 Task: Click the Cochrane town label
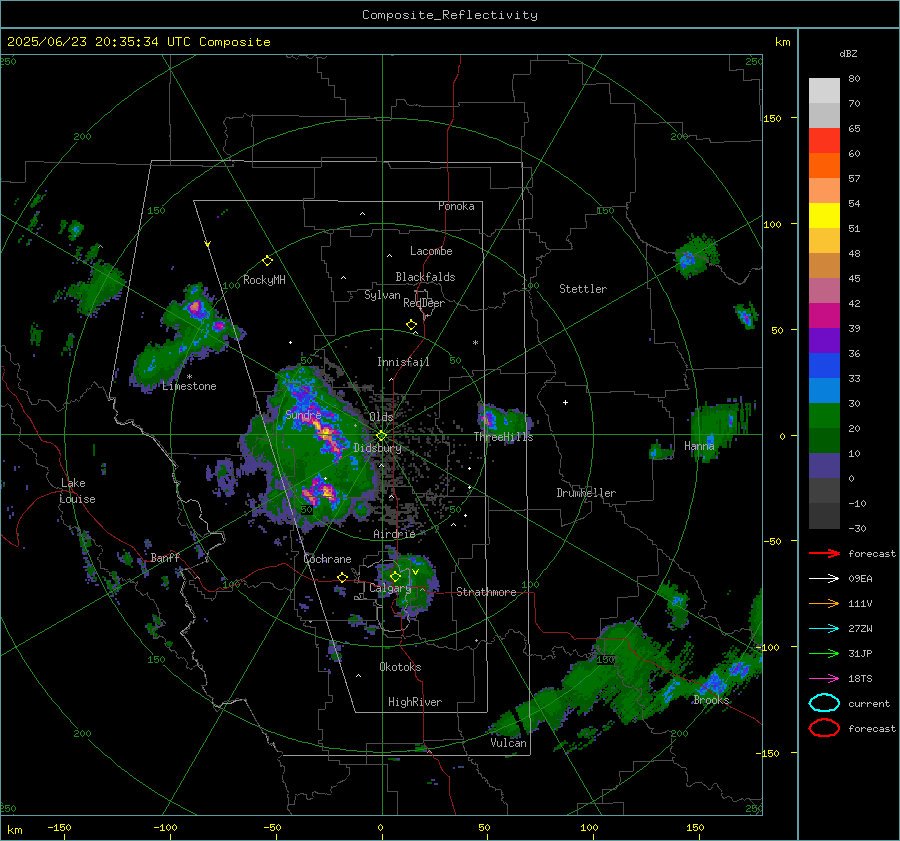coord(327,559)
